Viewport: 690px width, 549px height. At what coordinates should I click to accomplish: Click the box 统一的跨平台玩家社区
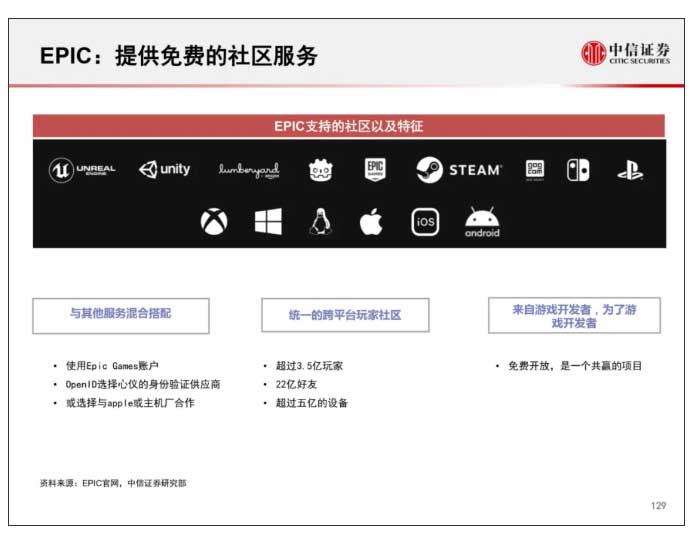click(345, 315)
